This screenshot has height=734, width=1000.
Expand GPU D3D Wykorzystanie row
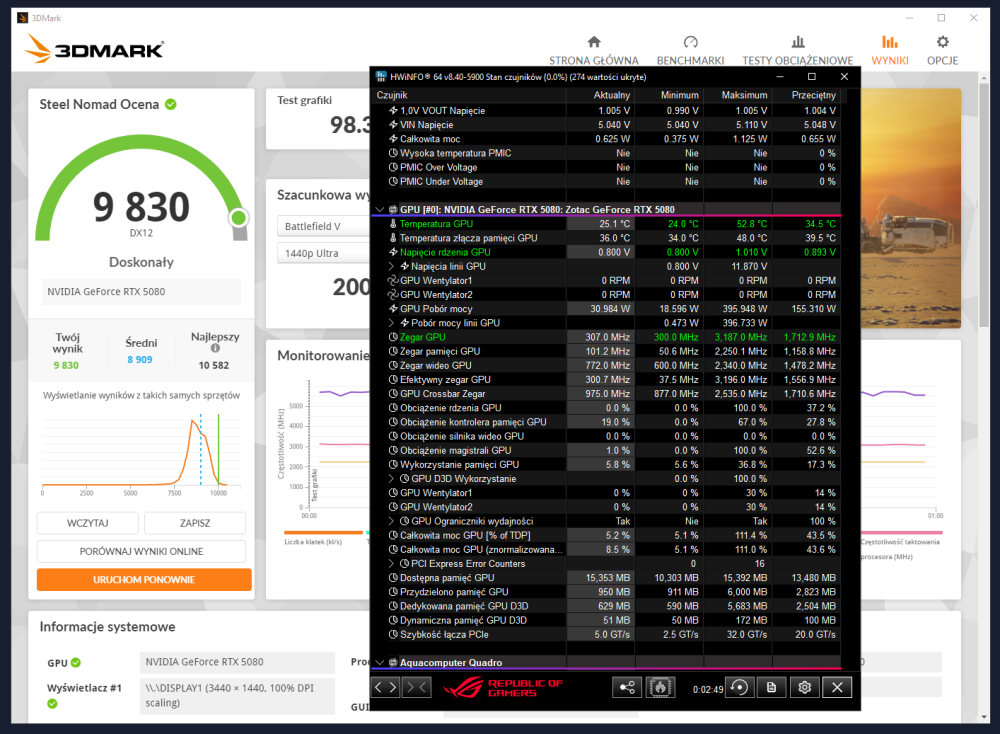[x=392, y=479]
